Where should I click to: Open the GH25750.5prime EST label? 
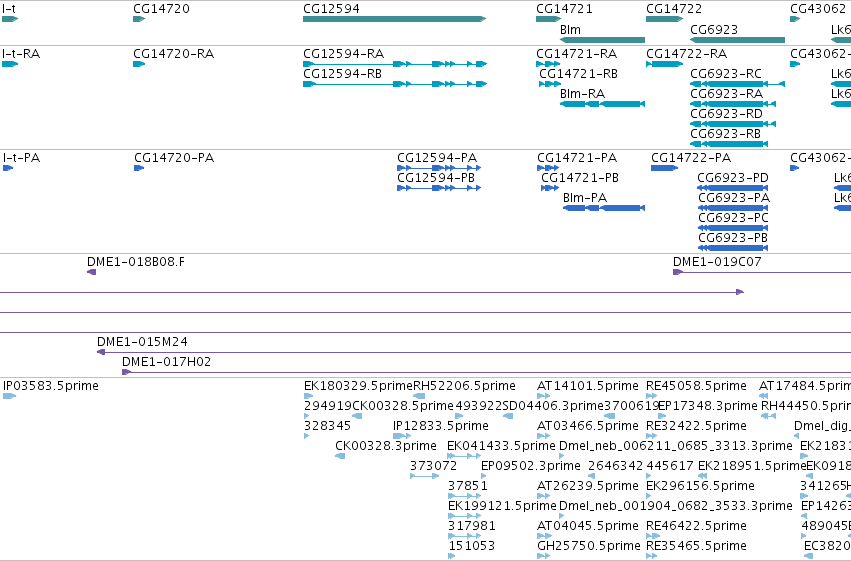pyautogui.click(x=589, y=546)
